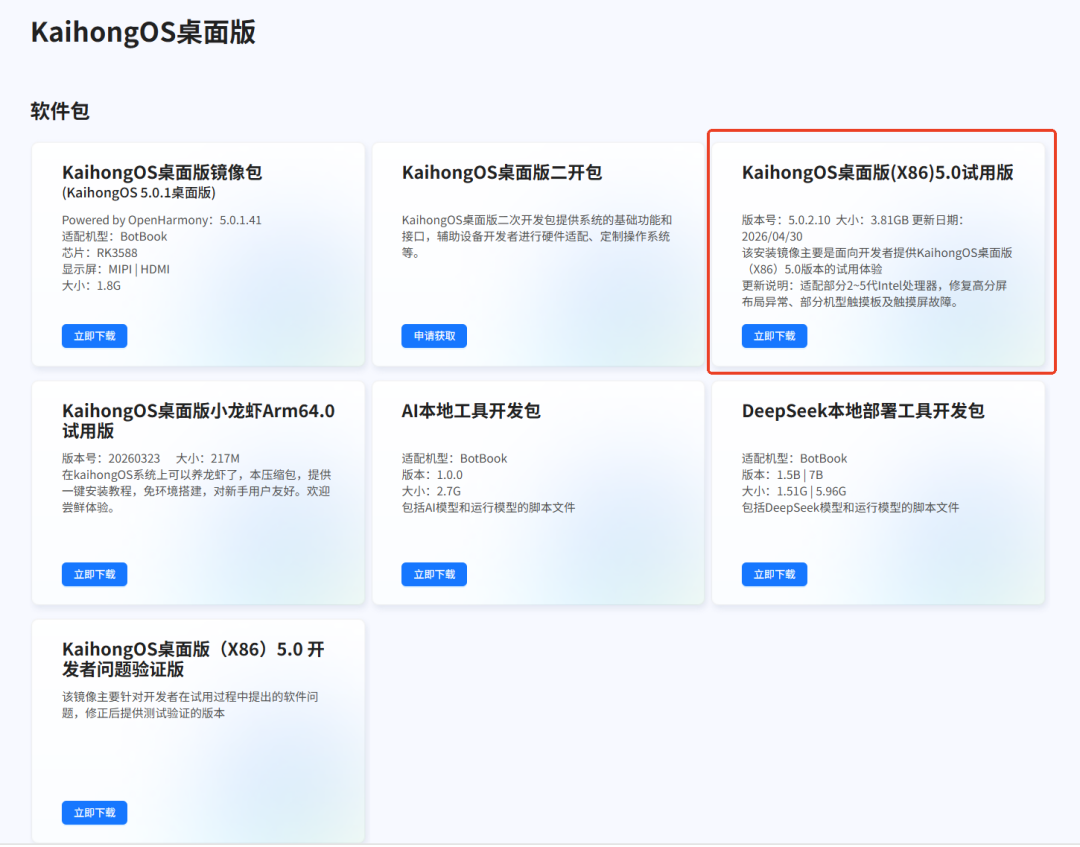The image size is (1080, 847).
Task: Click the 版本: 1.0.0 line
Action: 432,475
